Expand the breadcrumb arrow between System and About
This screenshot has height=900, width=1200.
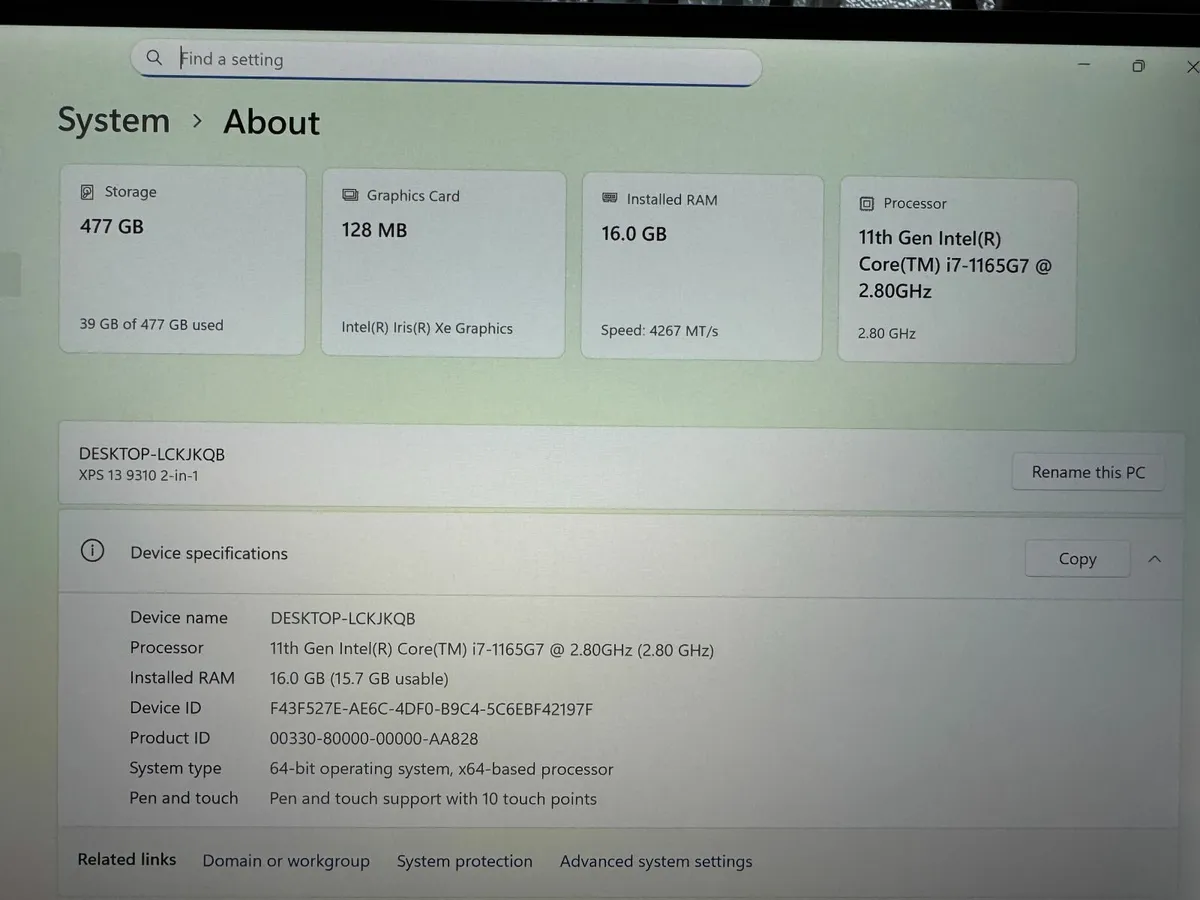pos(197,120)
